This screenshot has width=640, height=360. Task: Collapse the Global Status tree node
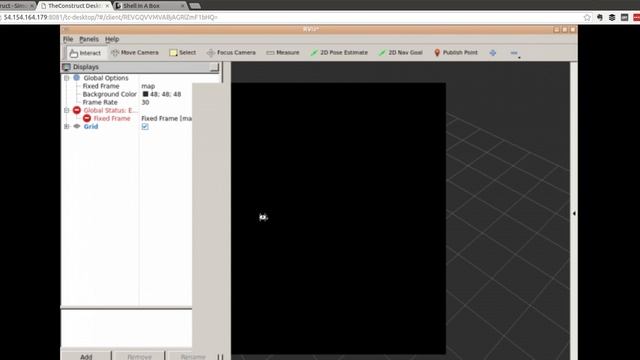pyautogui.click(x=67, y=110)
